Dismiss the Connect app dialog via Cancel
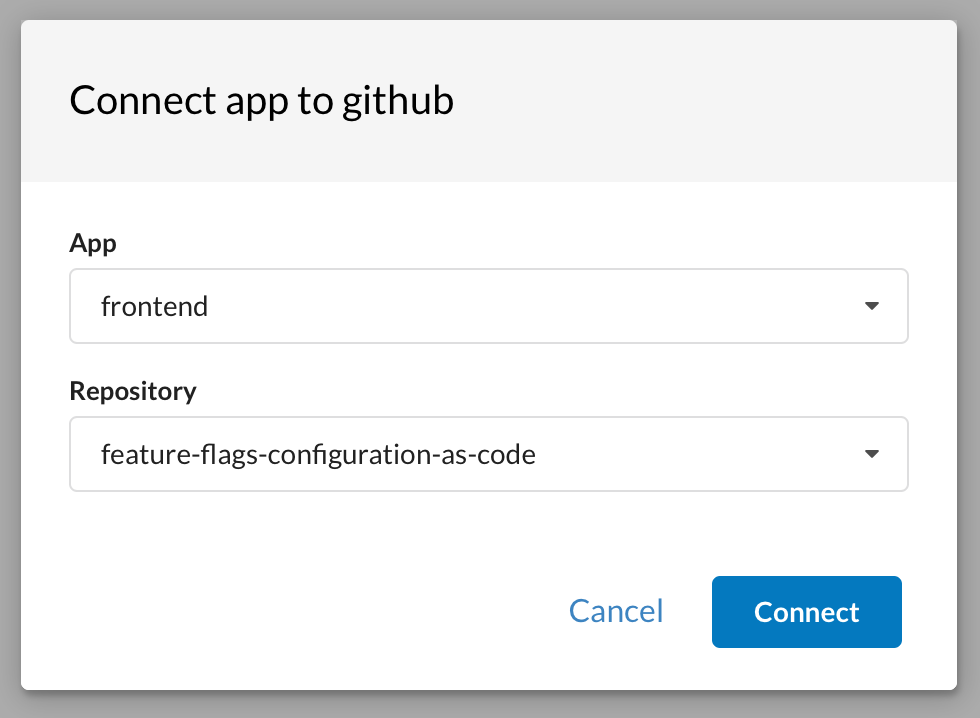The width and height of the screenshot is (980, 718). click(616, 611)
